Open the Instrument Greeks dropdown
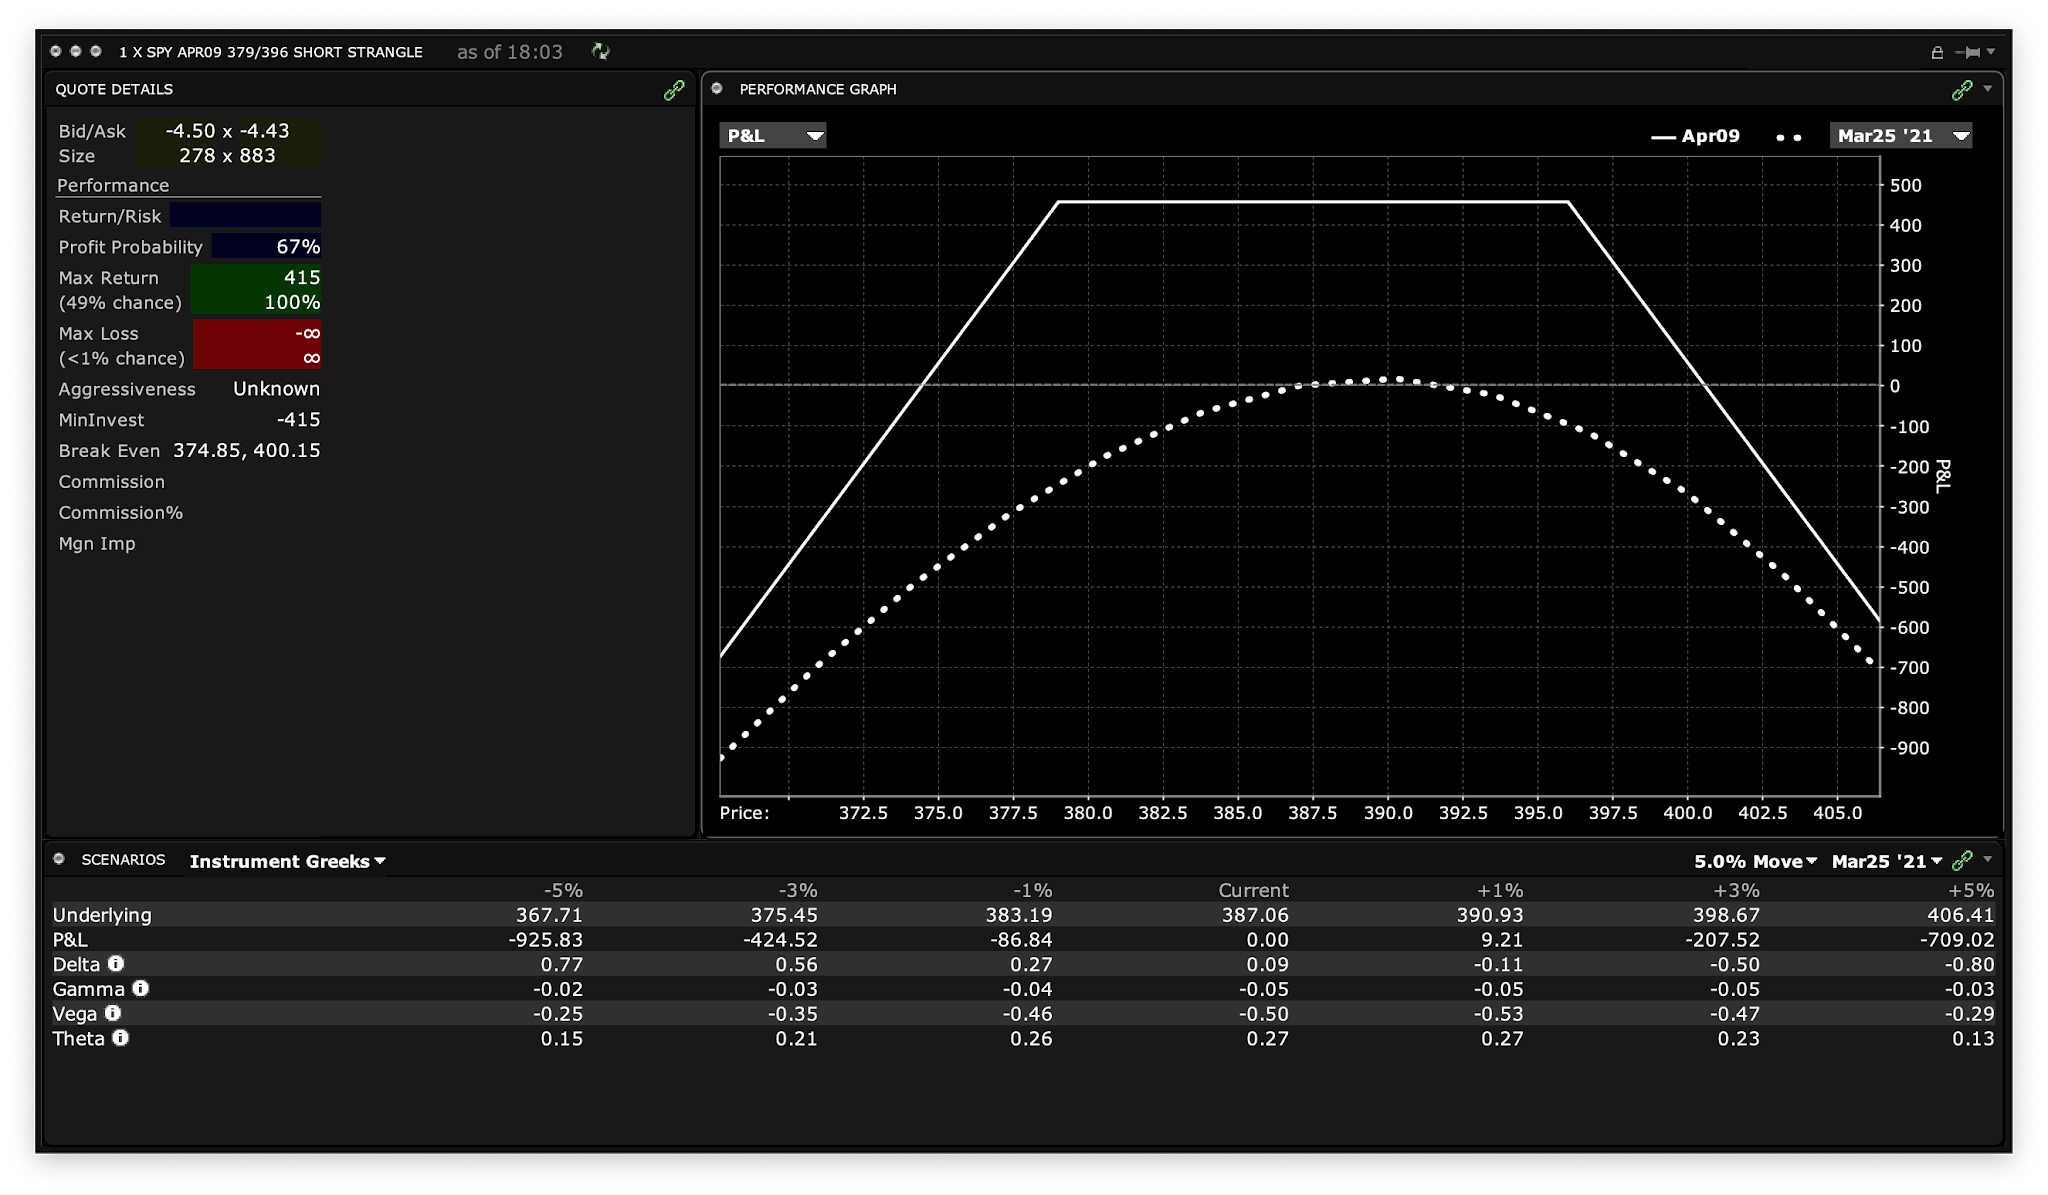 288,861
